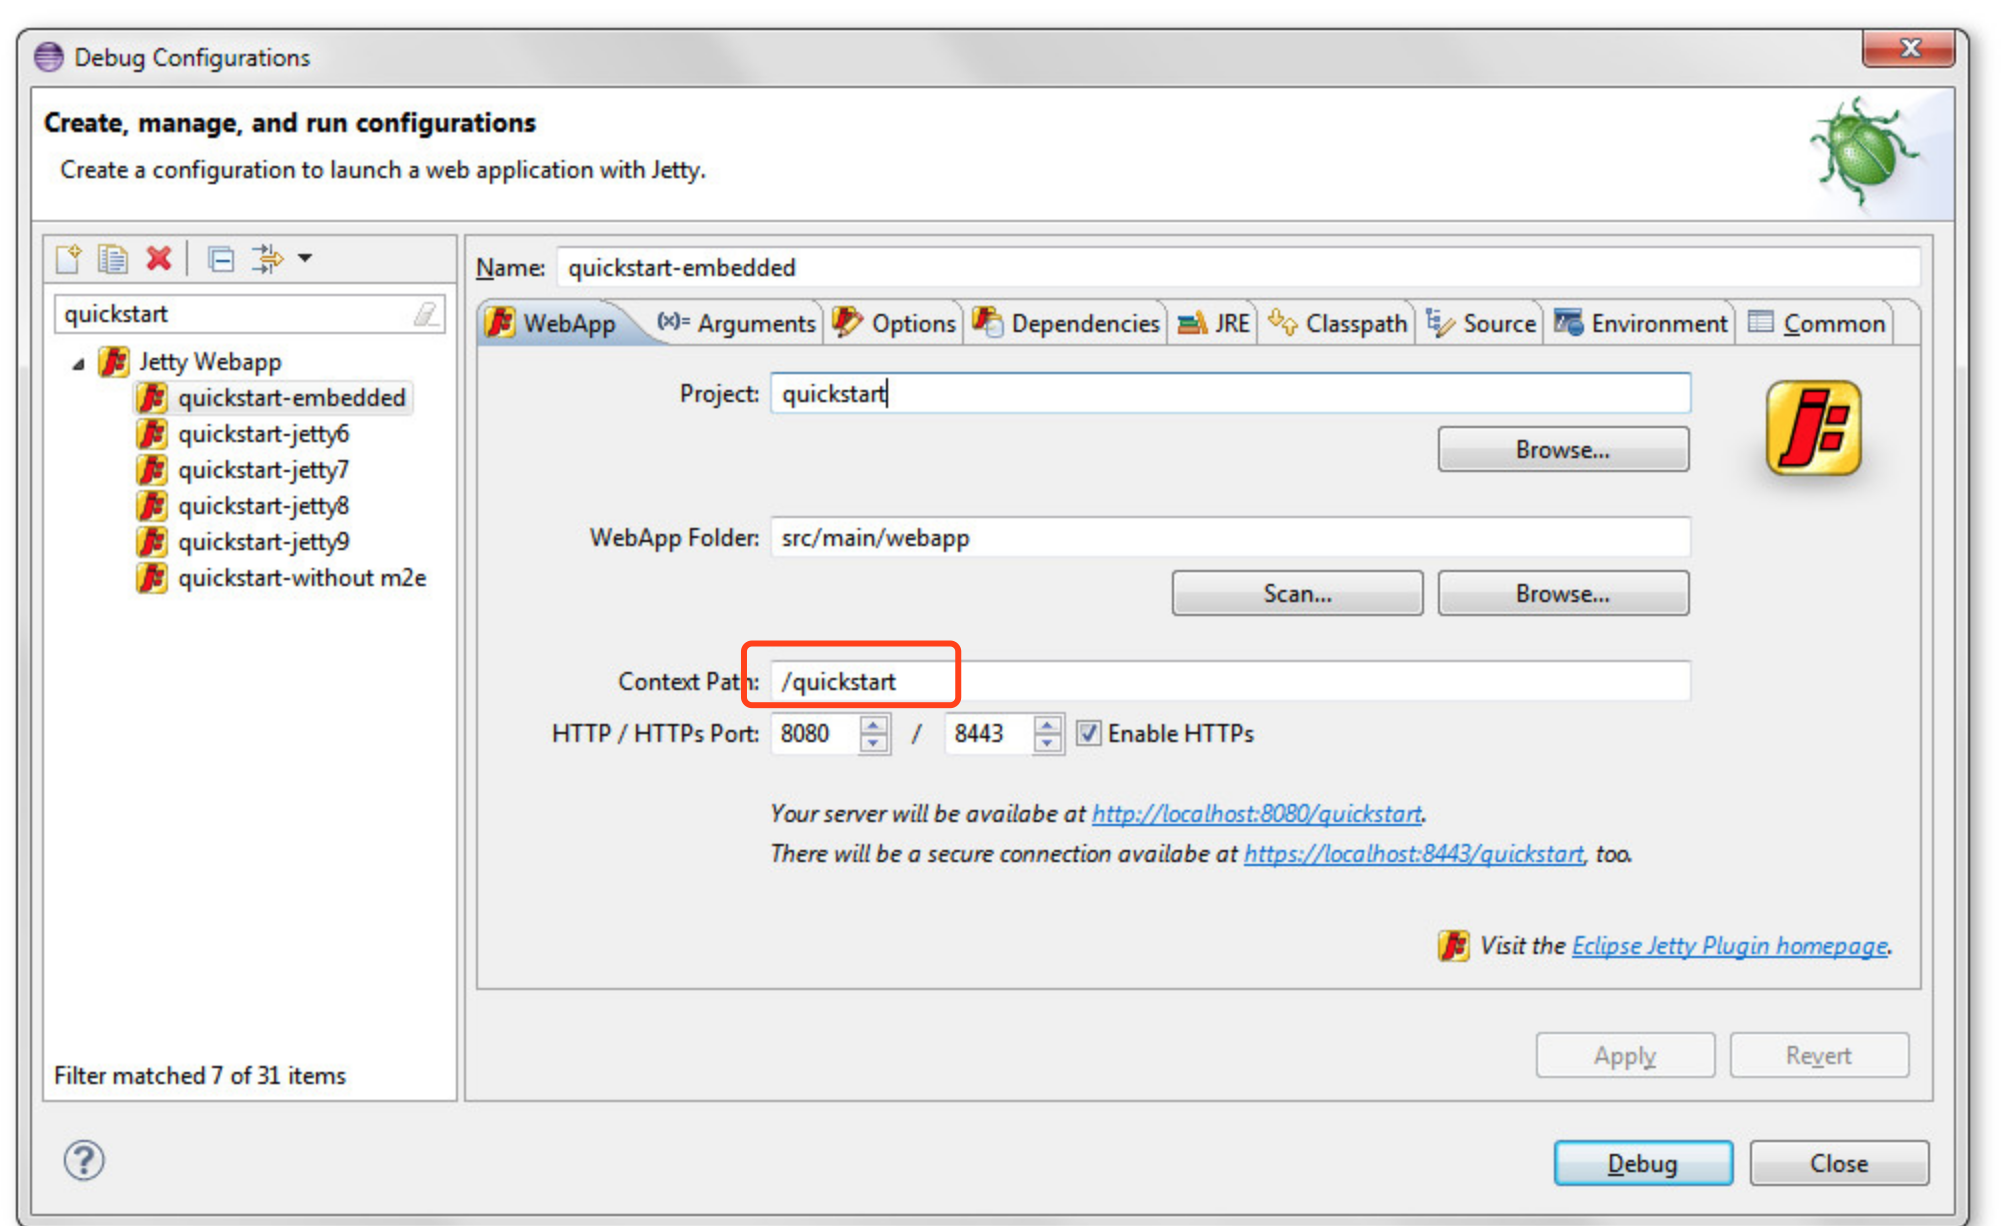The width and height of the screenshot is (2010, 1226).
Task: Click the collapse all icon
Action: click(220, 259)
